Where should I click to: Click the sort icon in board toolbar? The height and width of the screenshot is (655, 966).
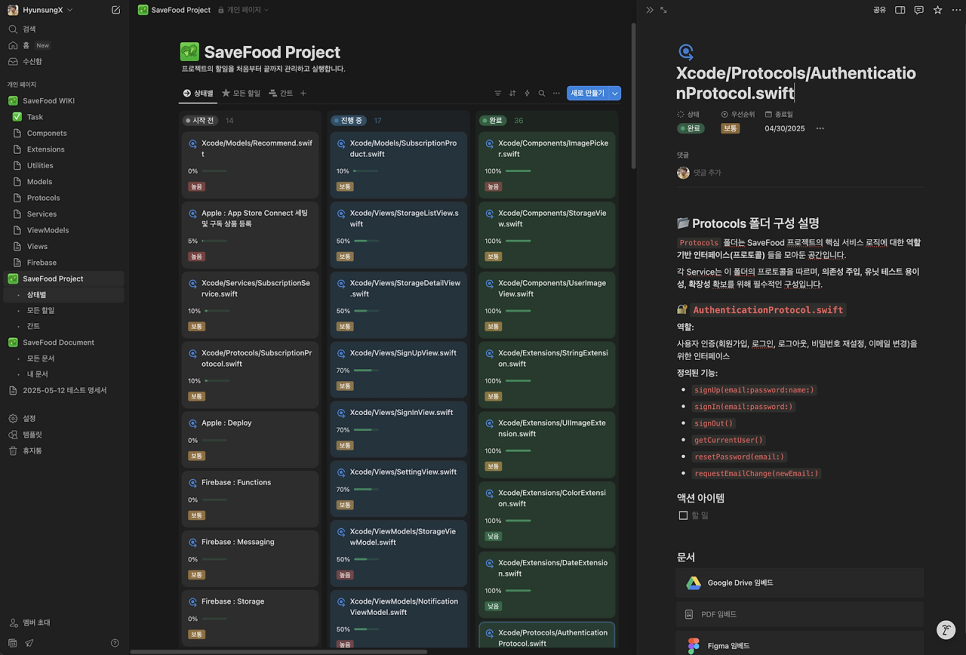click(513, 93)
